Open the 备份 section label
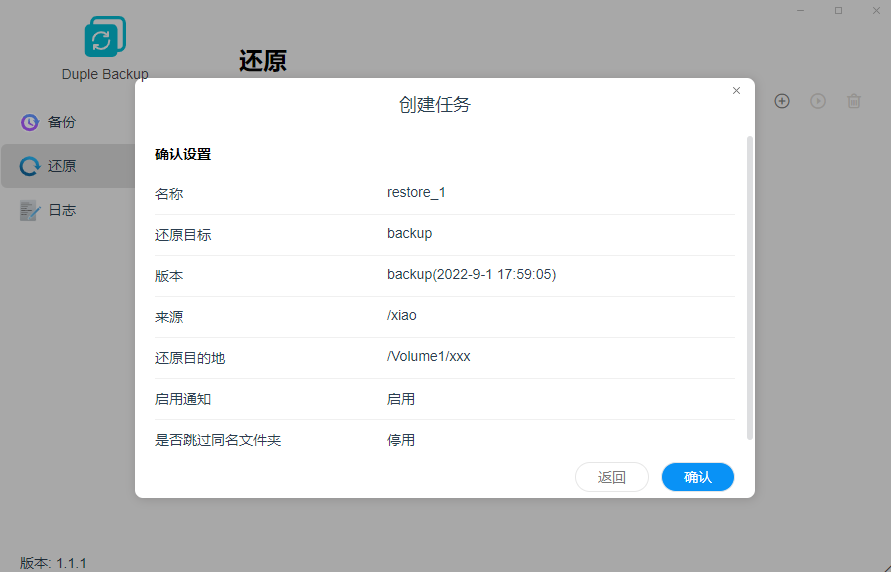 [62, 122]
